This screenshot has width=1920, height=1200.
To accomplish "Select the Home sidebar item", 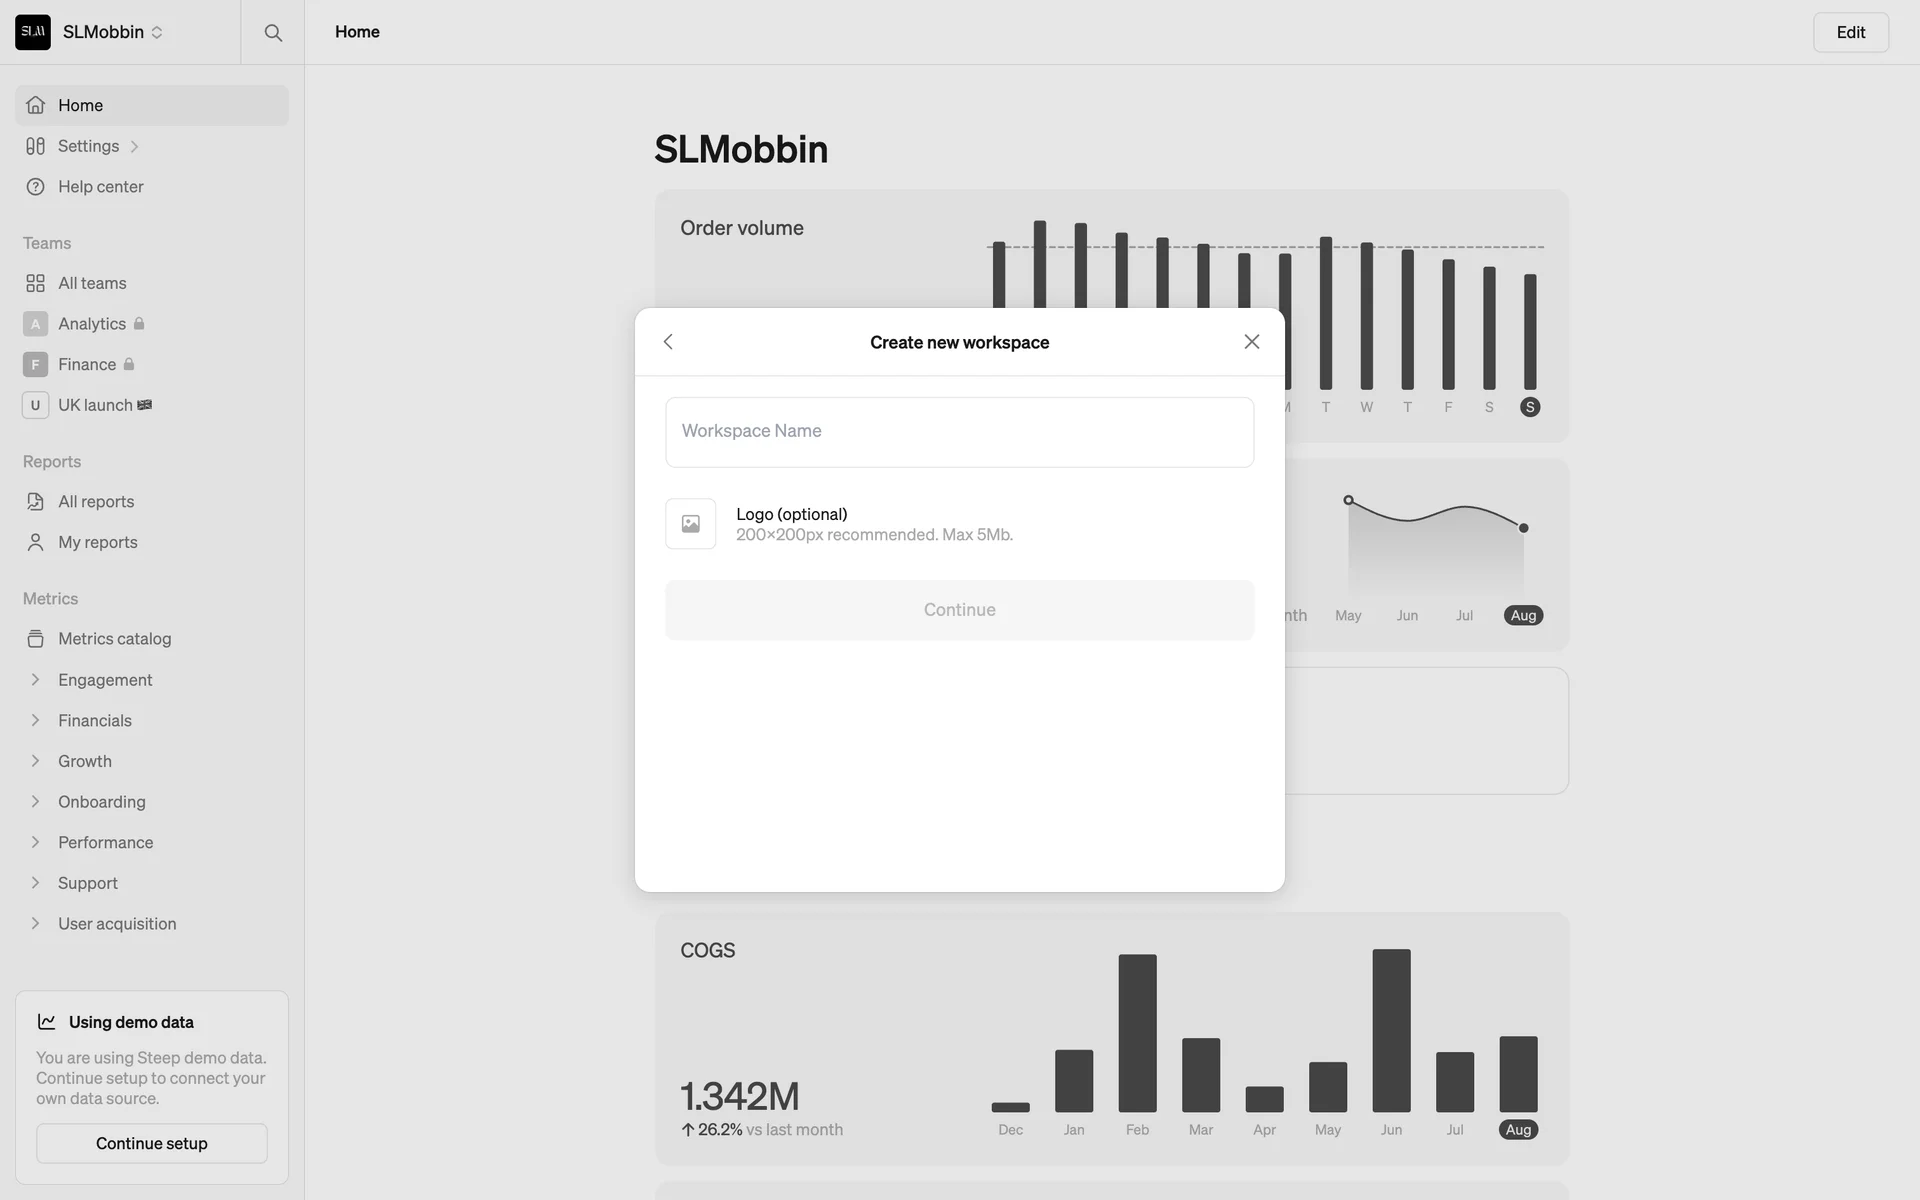I will 80,106.
